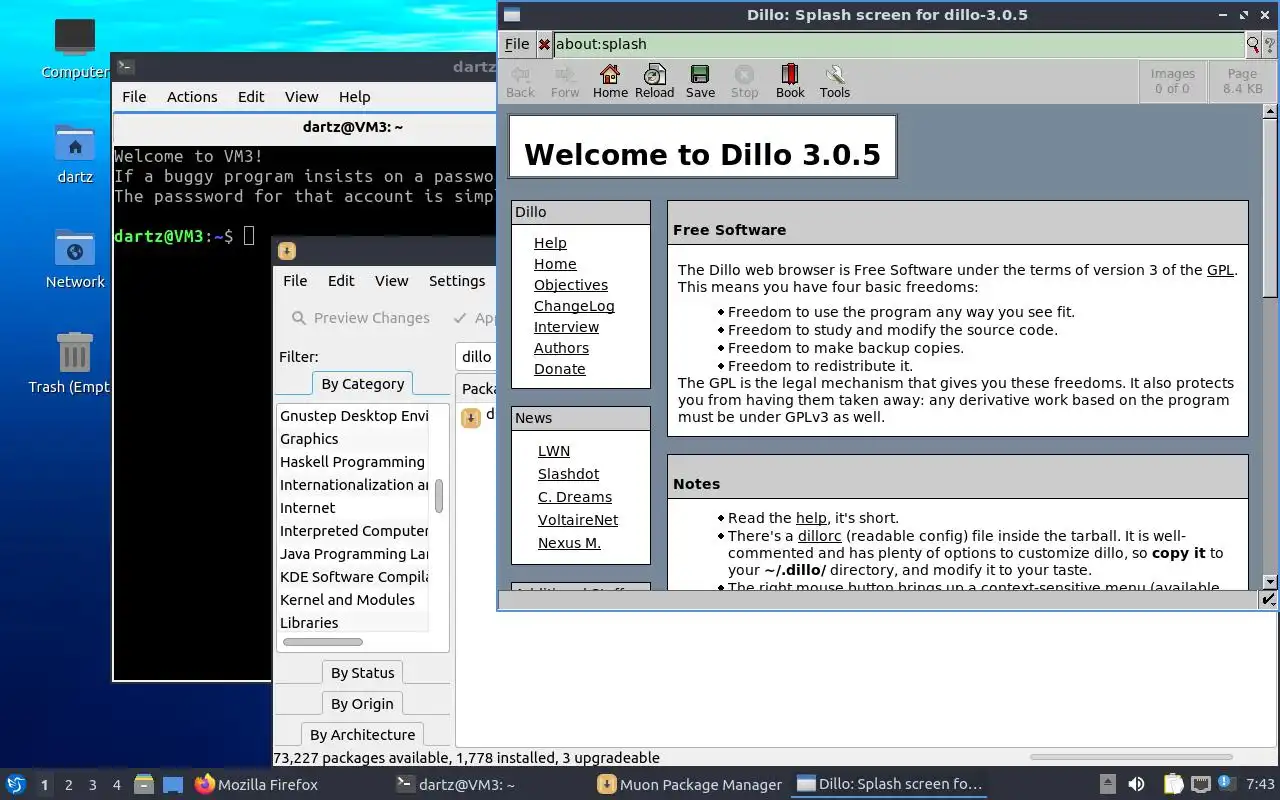Viewport: 1280px width, 800px height.
Task: Click the category list horizontal scrollbar in Muon
Action: [322, 642]
